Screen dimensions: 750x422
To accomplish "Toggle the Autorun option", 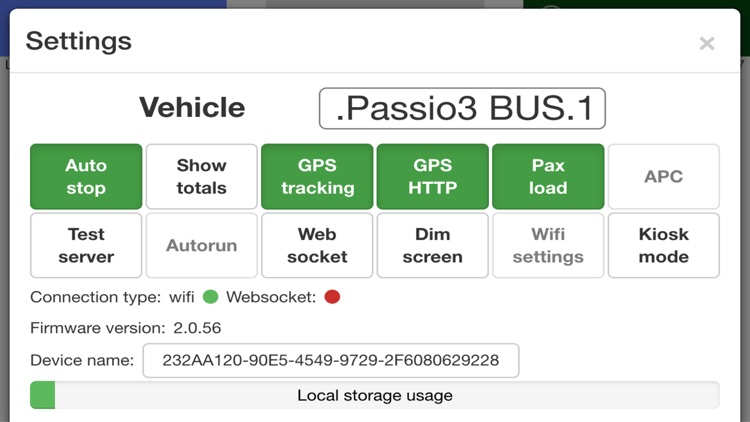I will tap(201, 245).
